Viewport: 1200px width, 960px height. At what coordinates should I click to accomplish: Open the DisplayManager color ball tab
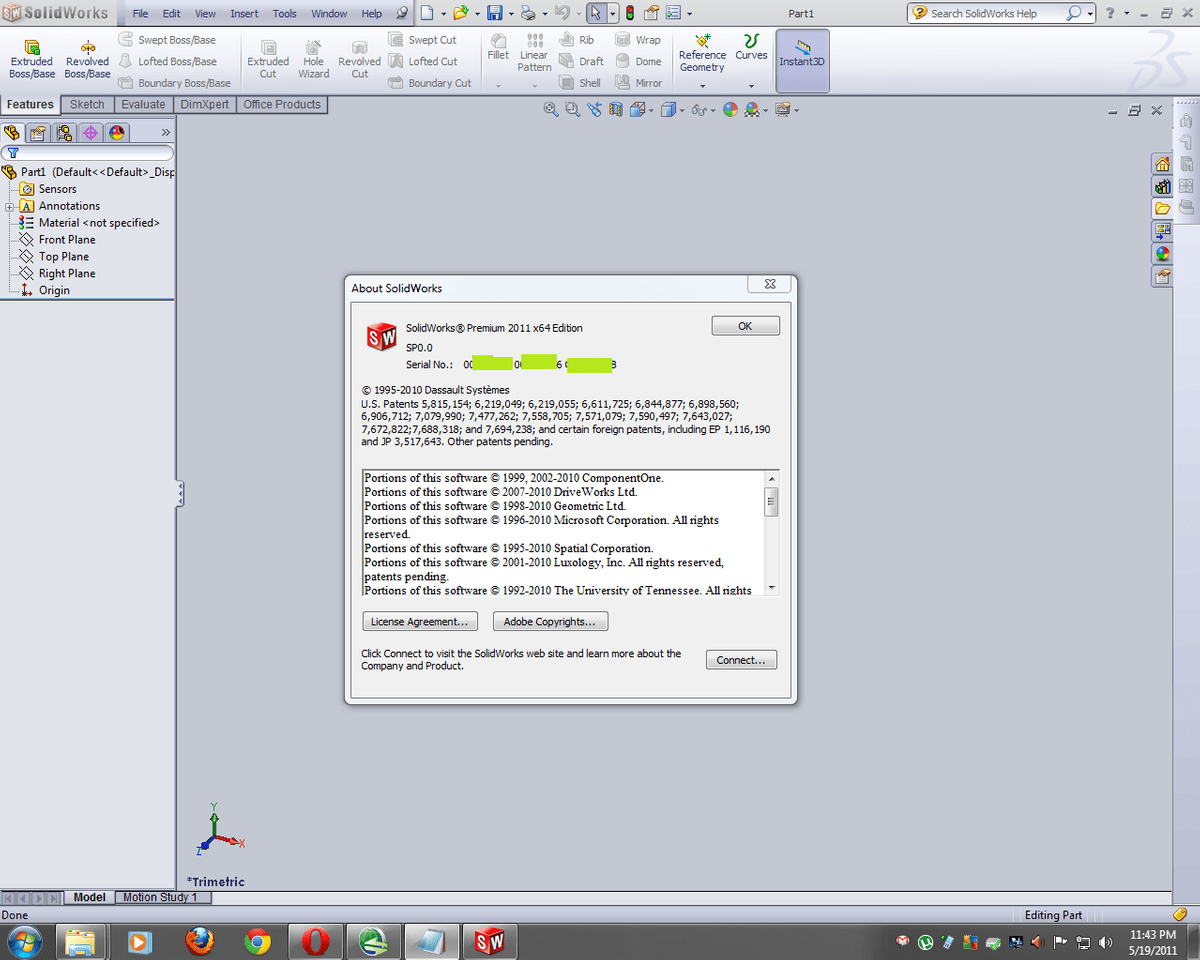(x=116, y=132)
